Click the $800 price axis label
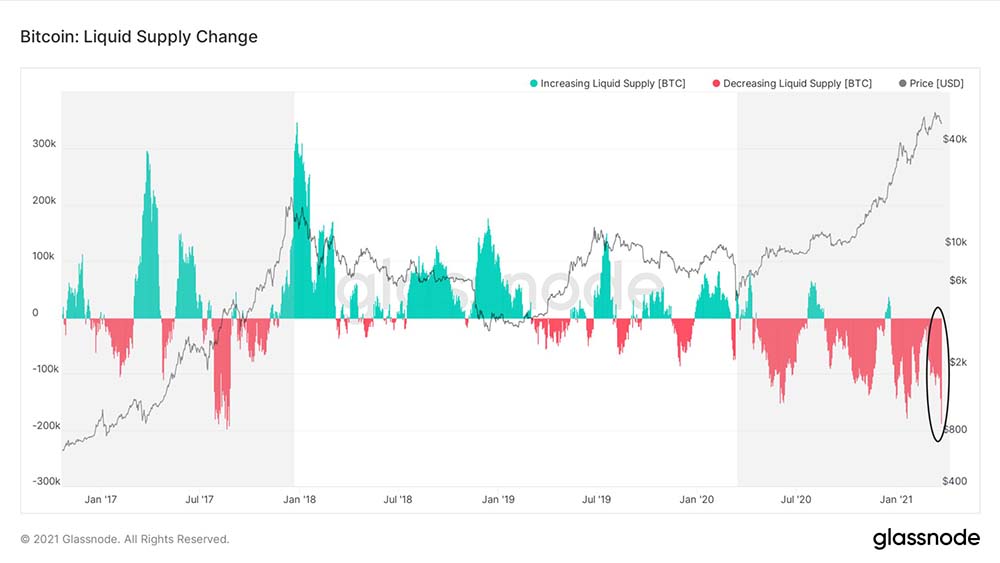Screen dimensions: 1000x563 [955, 429]
